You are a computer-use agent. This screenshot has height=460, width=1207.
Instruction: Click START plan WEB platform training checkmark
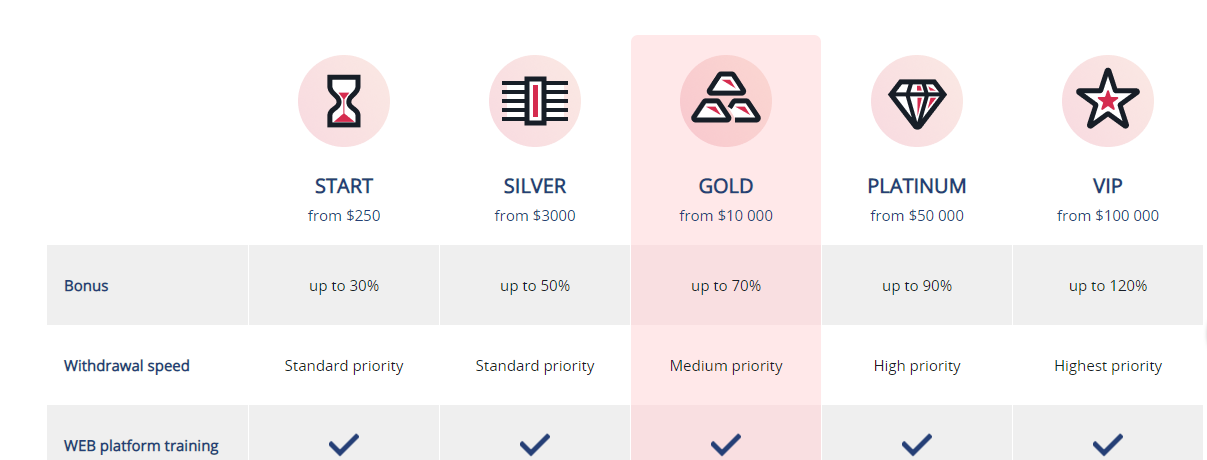(344, 444)
